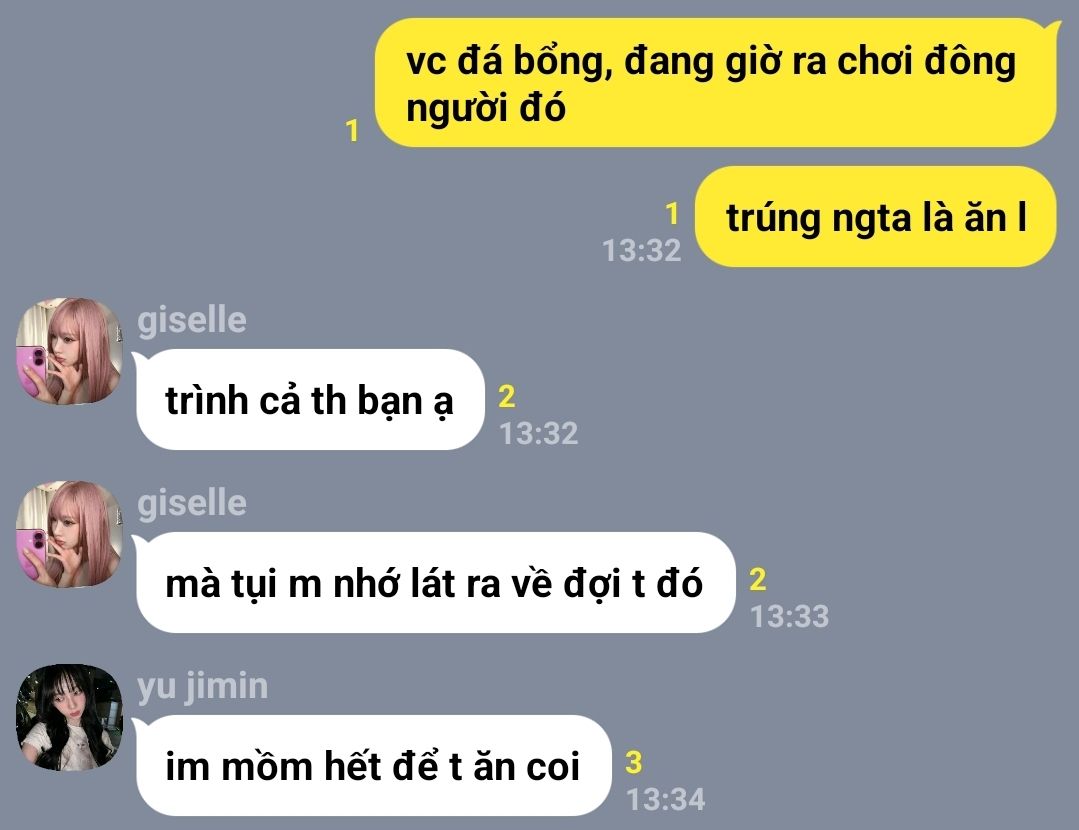Tap unread count 1 next to "trúng ngta là ăn l"
This screenshot has height=830, width=1079.
point(672,214)
